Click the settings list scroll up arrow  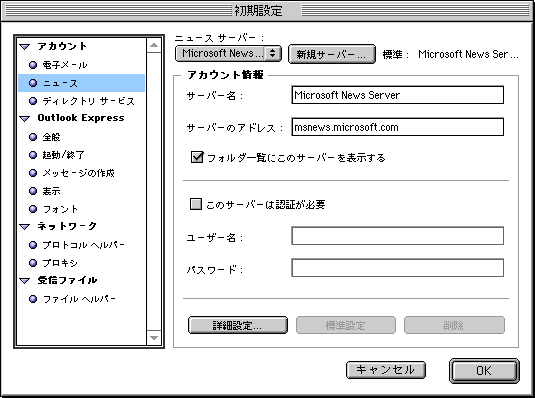pyautogui.click(x=154, y=45)
